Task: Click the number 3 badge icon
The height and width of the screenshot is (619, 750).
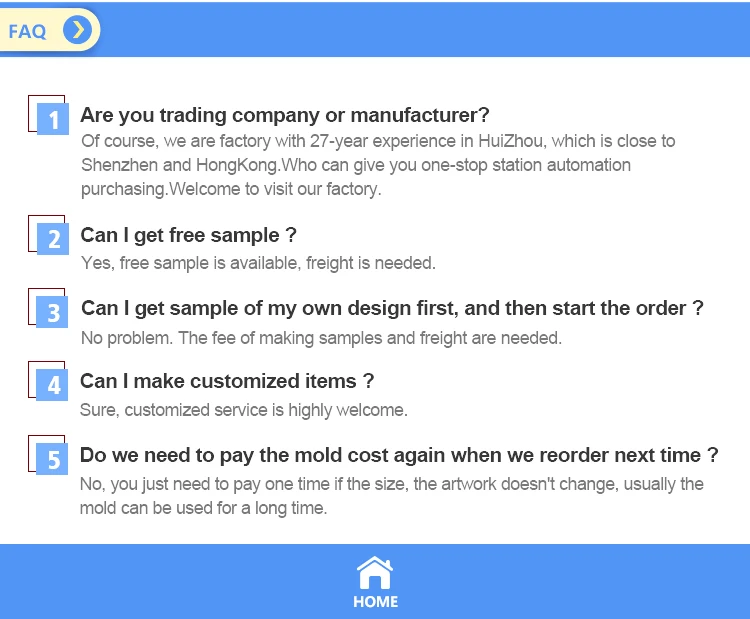Action: (52, 312)
